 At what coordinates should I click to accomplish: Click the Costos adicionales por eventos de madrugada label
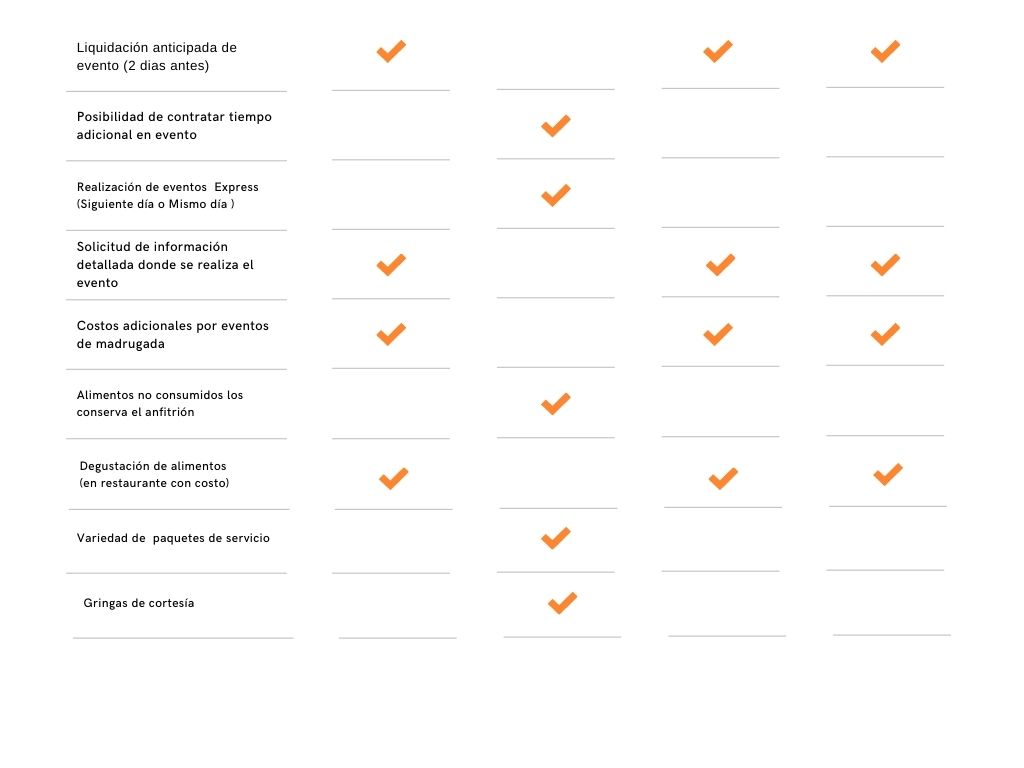pyautogui.click(x=172, y=335)
